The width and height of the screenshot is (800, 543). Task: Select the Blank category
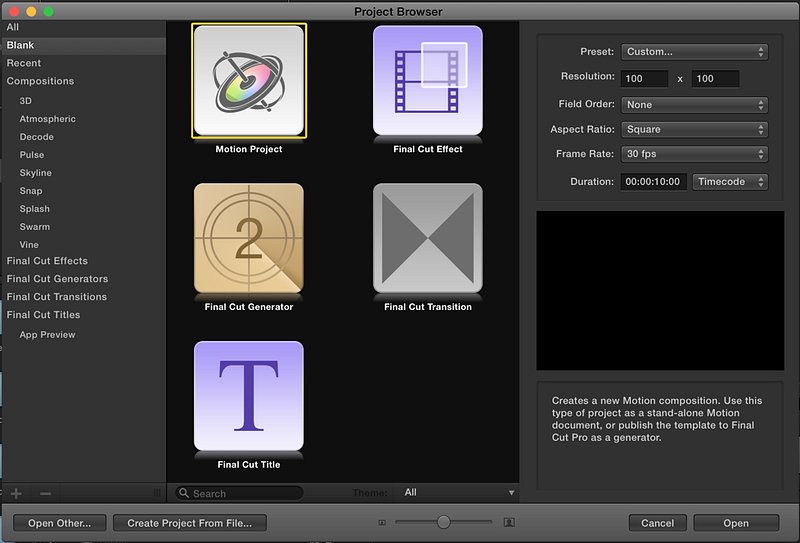tap(84, 45)
